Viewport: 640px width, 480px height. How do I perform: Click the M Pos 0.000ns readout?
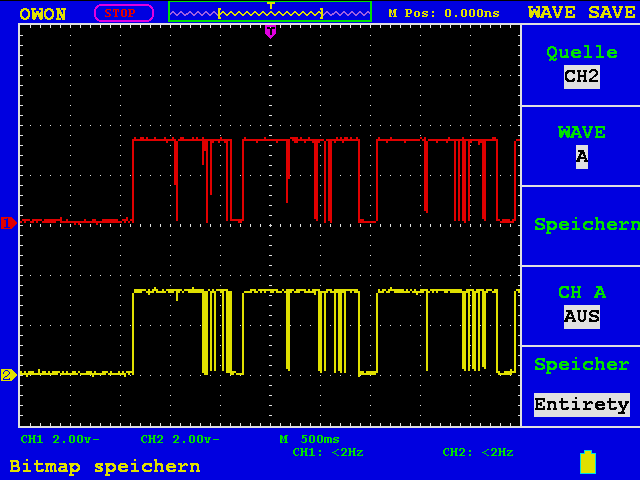(444, 13)
